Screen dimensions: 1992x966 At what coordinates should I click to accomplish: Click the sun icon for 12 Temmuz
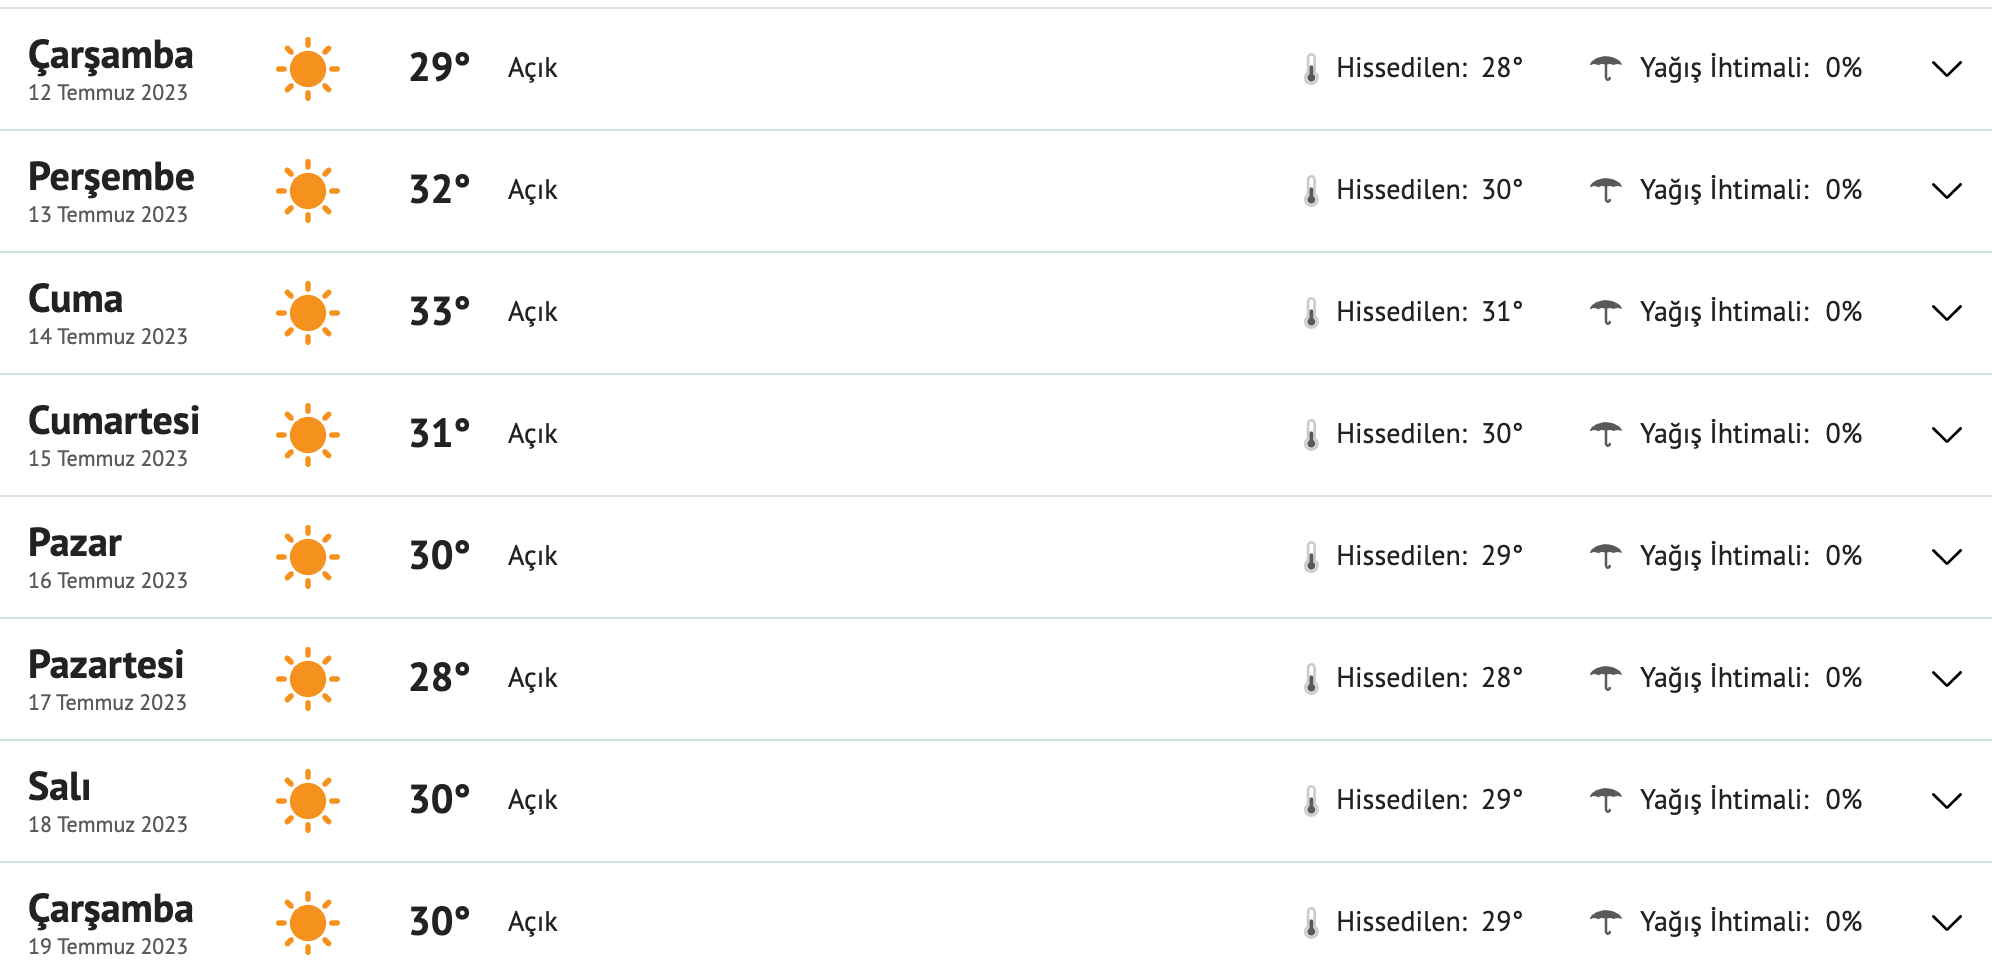pyautogui.click(x=308, y=69)
